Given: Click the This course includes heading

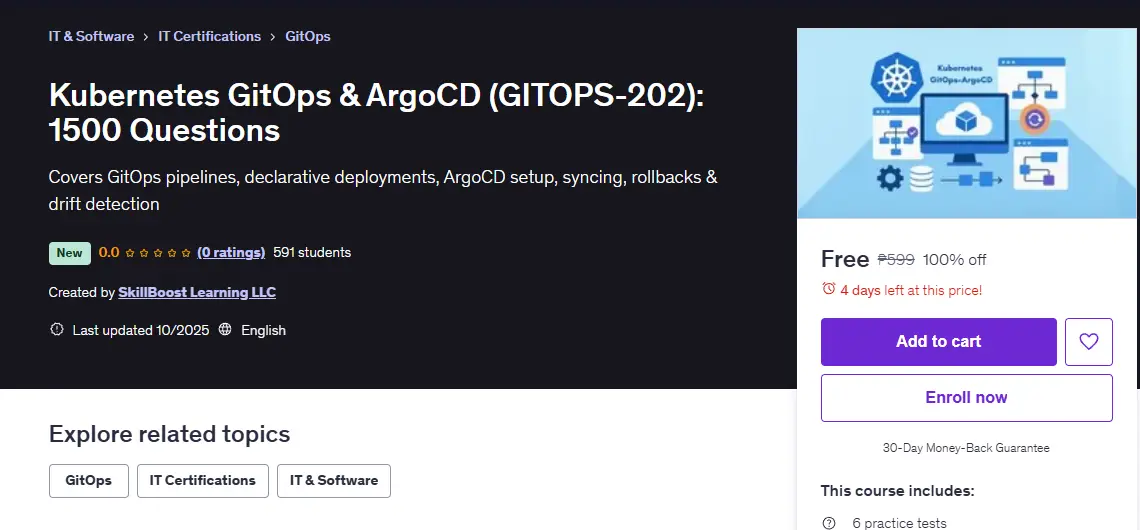Looking at the screenshot, I should tap(898, 491).
